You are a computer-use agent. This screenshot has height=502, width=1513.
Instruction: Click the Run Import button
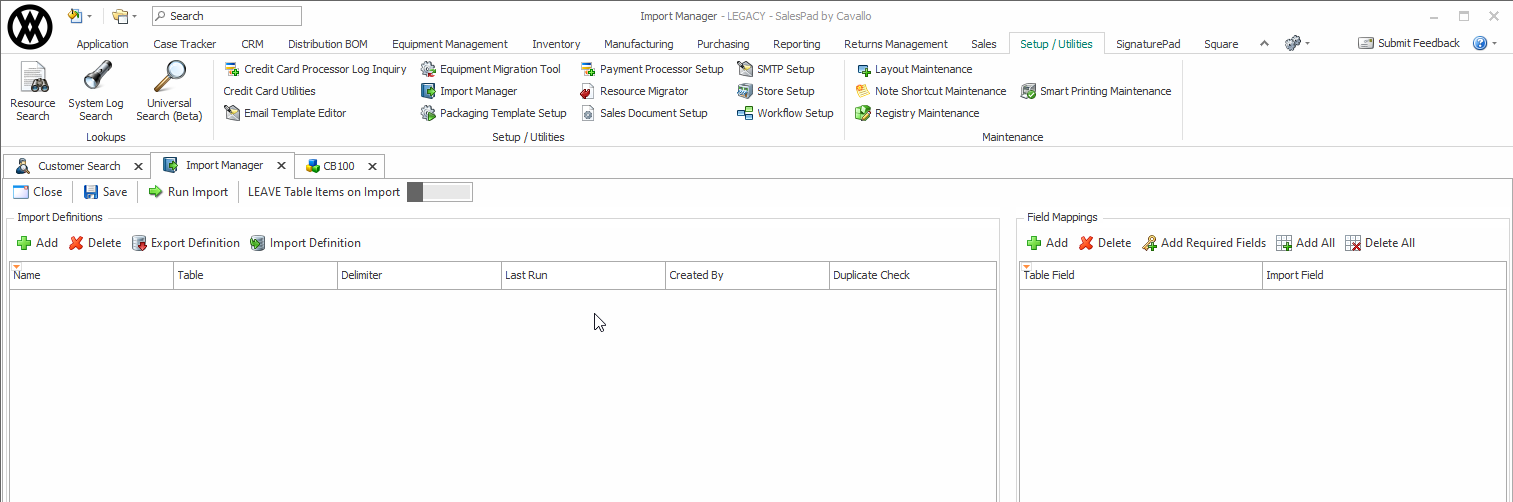[188, 192]
